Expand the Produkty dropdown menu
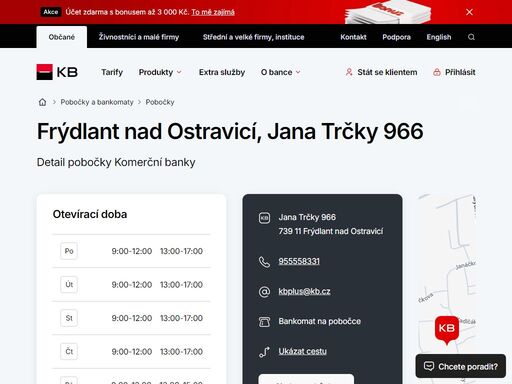 point(160,72)
